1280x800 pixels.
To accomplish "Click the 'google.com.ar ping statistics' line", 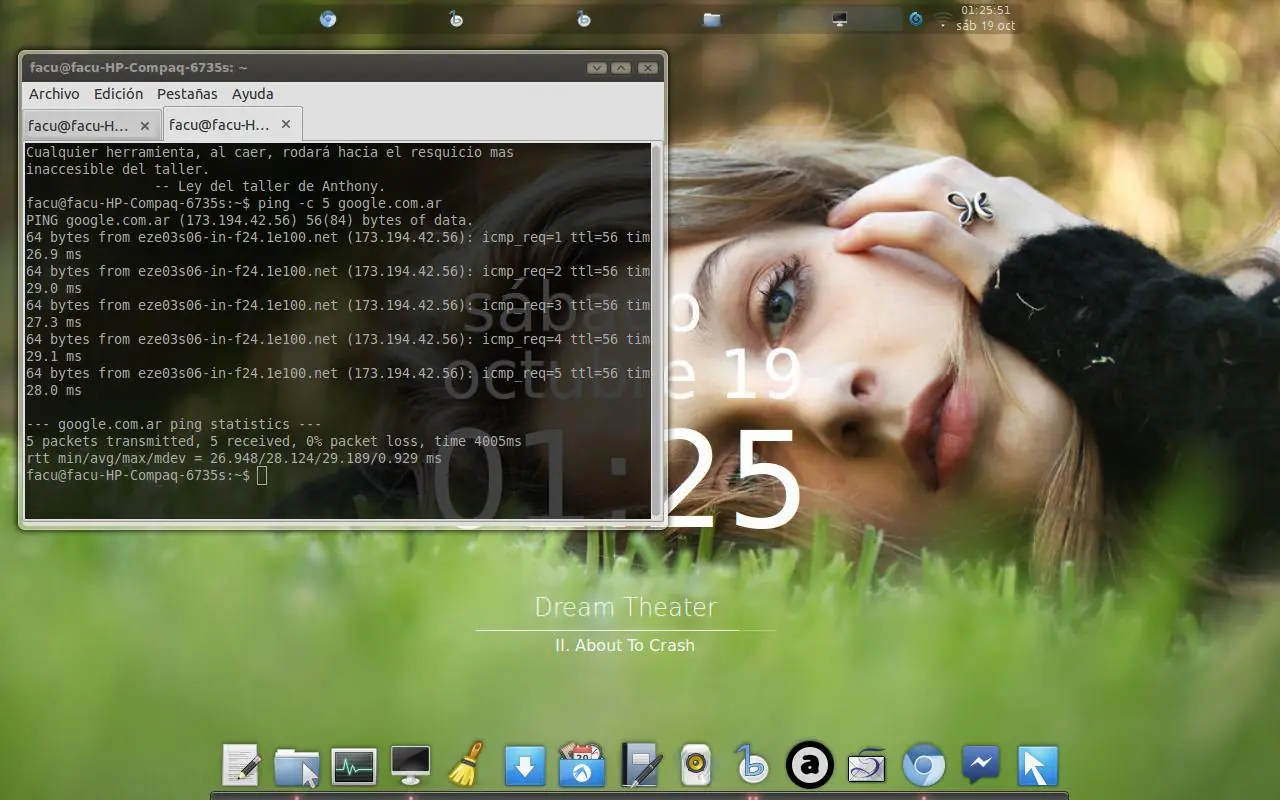I will click(174, 424).
